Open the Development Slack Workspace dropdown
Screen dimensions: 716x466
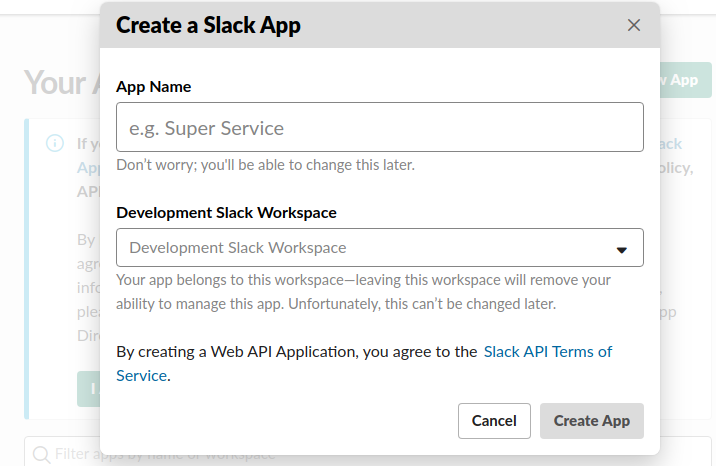click(x=379, y=248)
